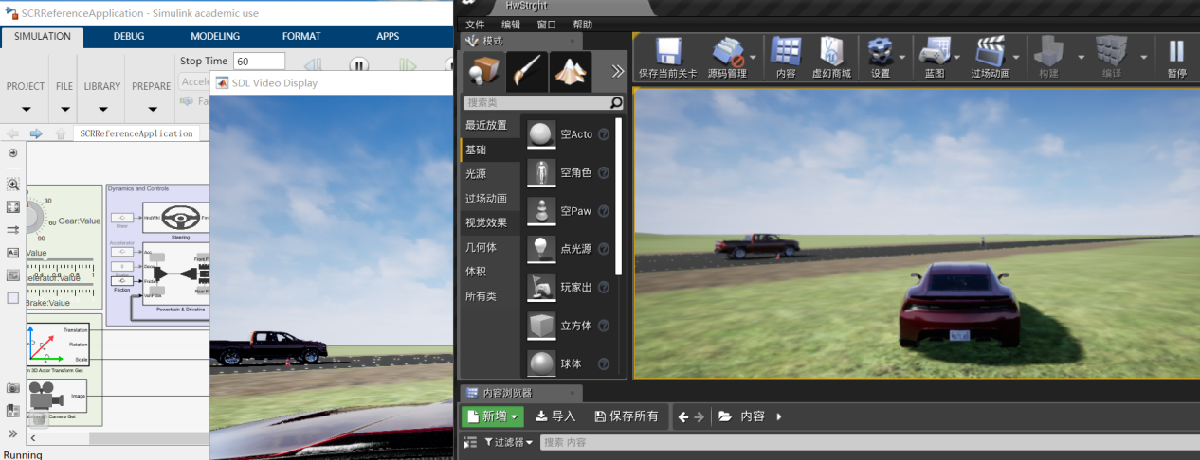Image resolution: width=1200 pixels, height=460 pixels.
Task: Open Source Control (源码管理) toolbar icon
Action: [x=726, y=51]
